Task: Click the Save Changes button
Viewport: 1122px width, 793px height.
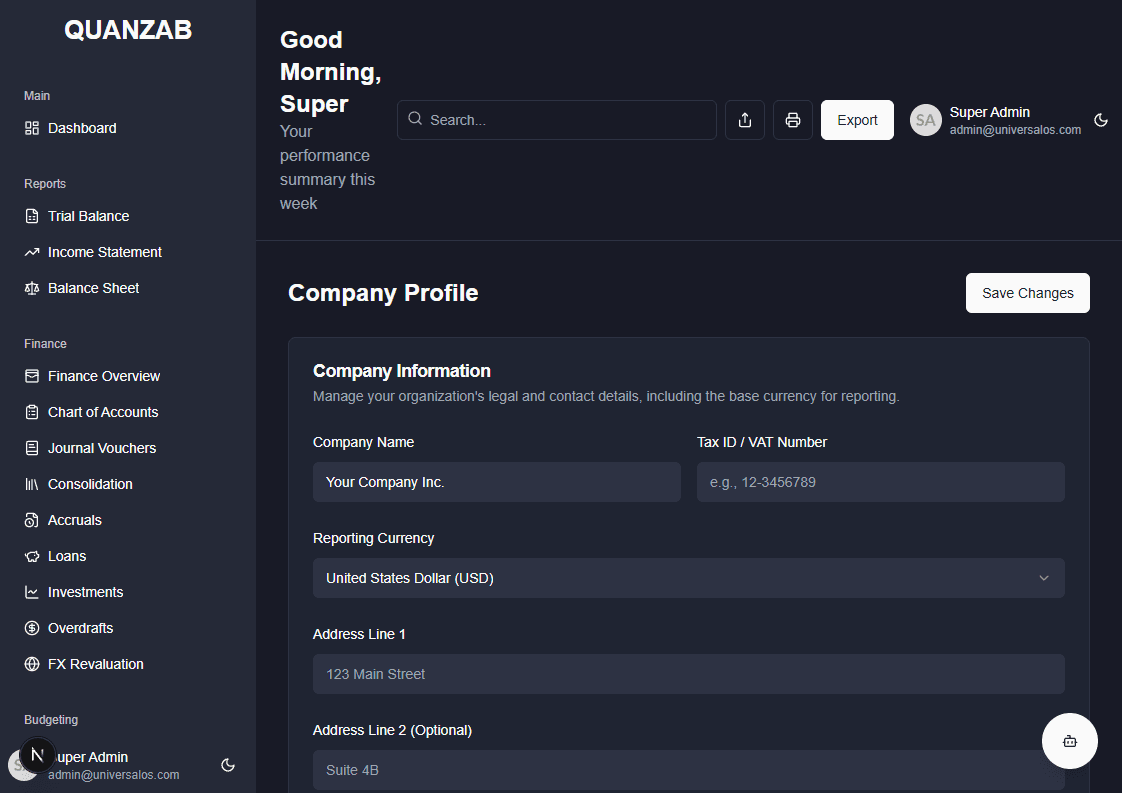Action: tap(1028, 293)
